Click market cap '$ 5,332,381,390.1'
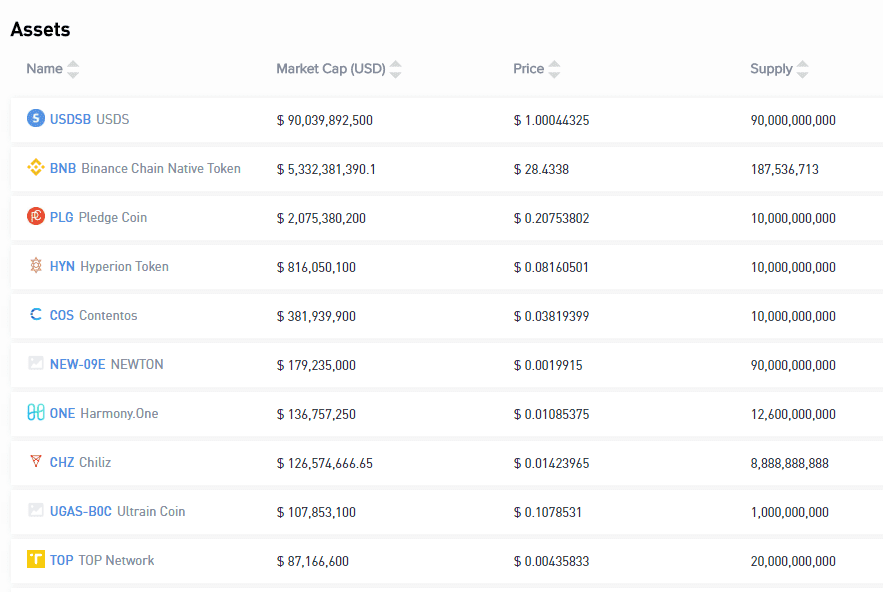This screenshot has width=883, height=592. pos(326,169)
